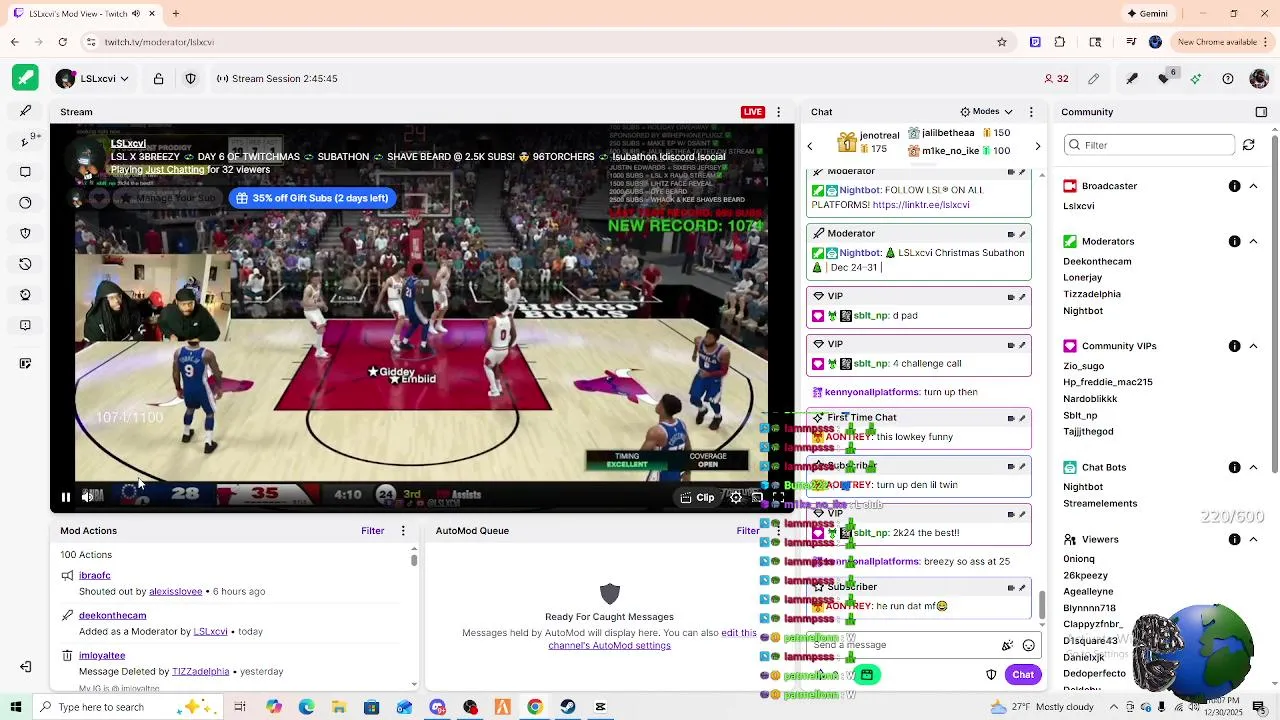Mute the stream volume icon
Screen dimensions: 1280x720
(x=88, y=497)
